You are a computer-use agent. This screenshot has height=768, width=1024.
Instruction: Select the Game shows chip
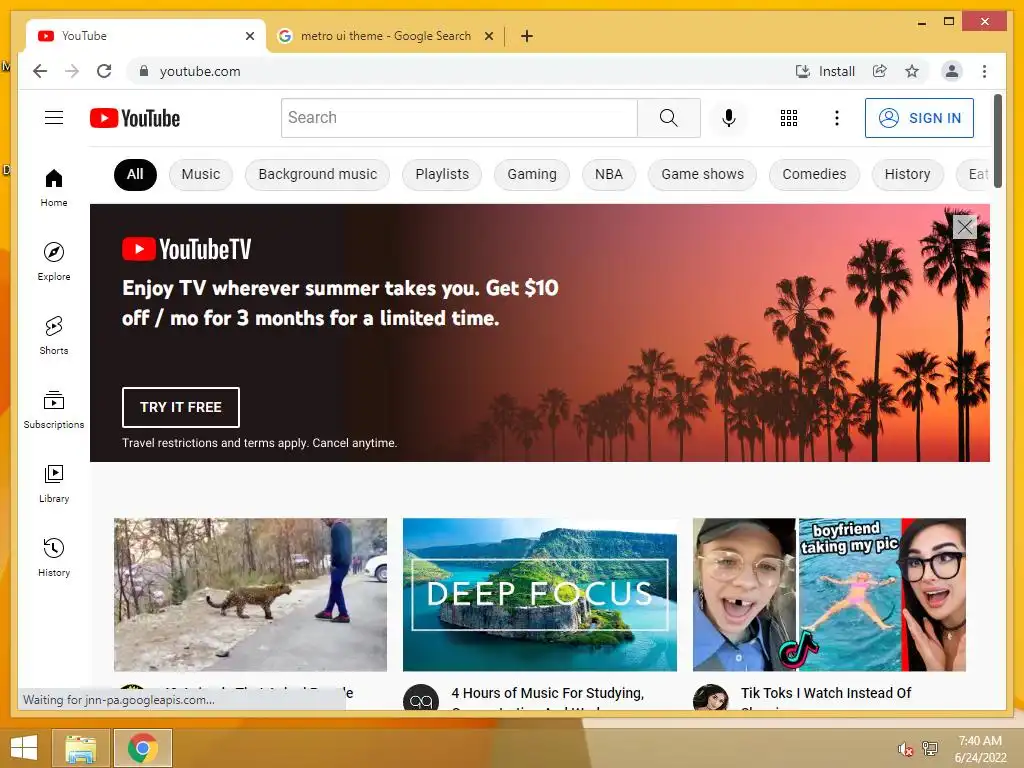pyautogui.click(x=702, y=174)
